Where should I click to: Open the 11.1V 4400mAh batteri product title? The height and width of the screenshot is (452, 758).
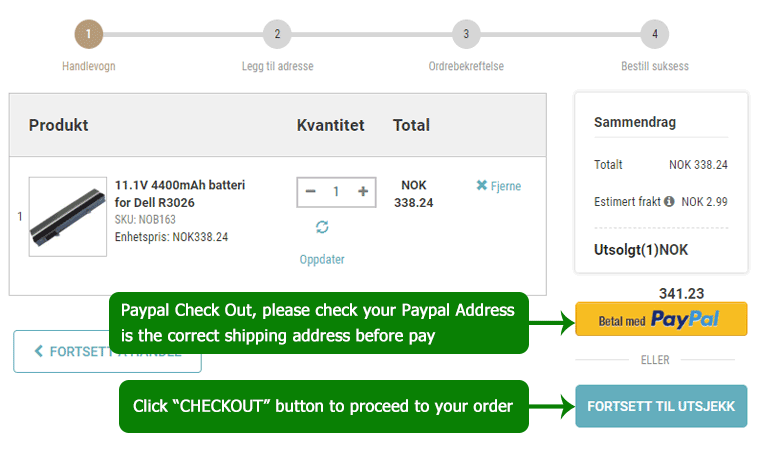click(x=179, y=194)
